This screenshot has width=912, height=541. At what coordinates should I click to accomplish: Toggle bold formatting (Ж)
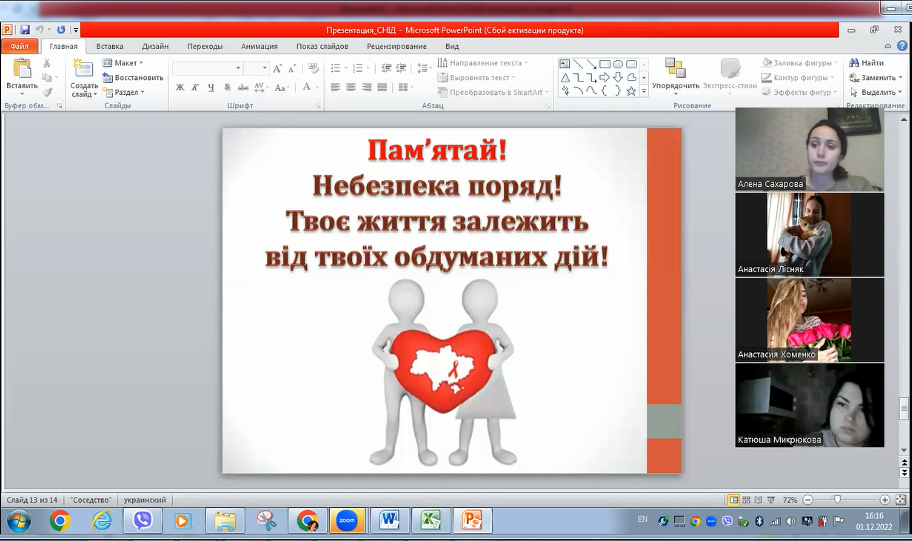pos(180,88)
